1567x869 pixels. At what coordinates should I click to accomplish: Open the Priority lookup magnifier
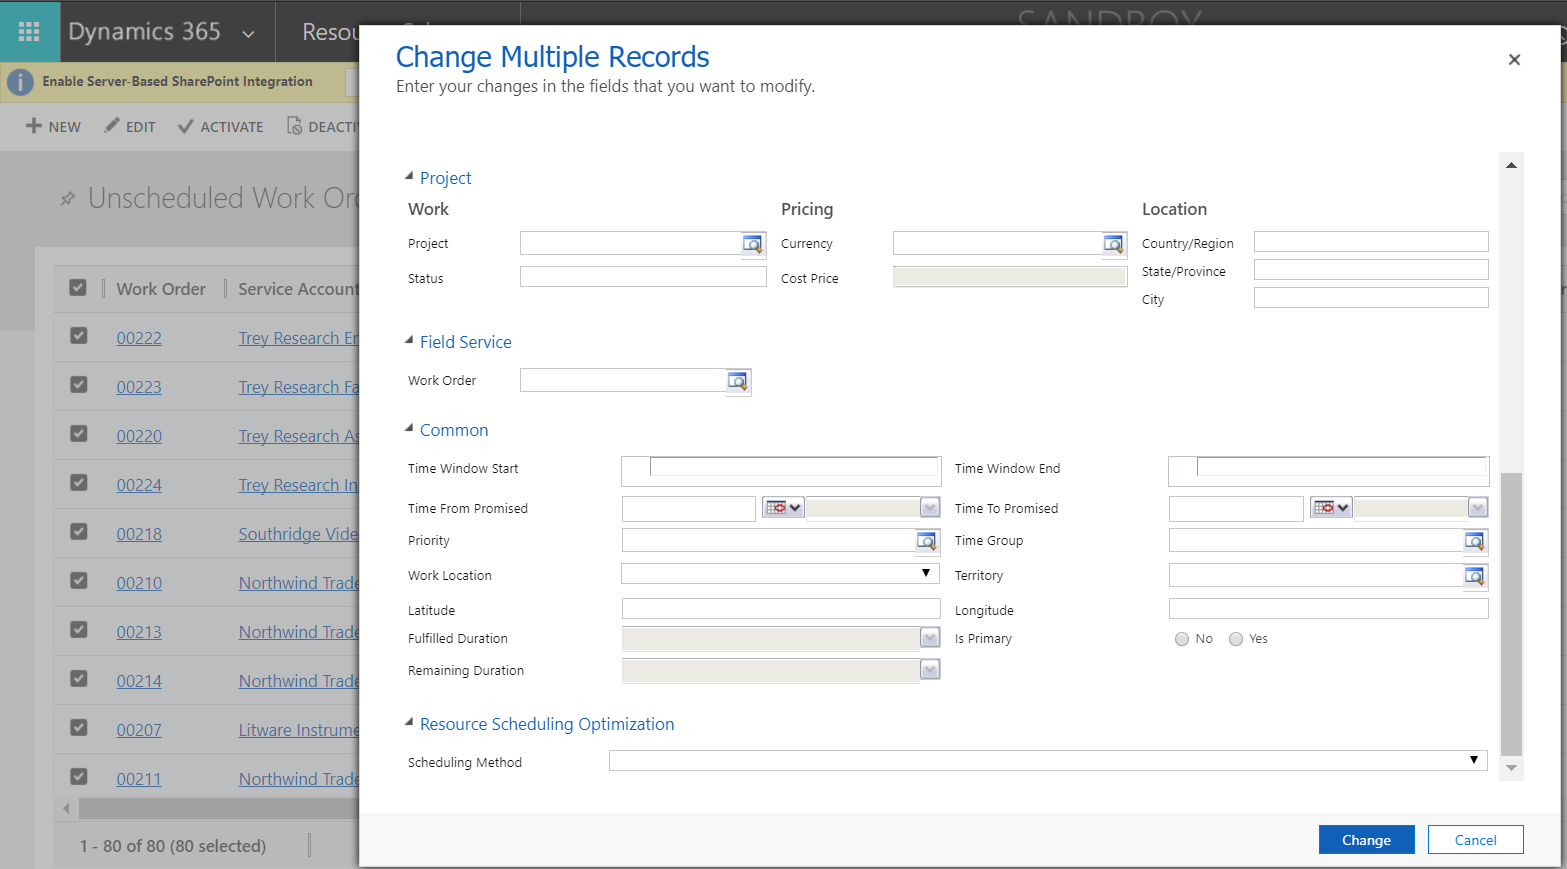coord(927,540)
